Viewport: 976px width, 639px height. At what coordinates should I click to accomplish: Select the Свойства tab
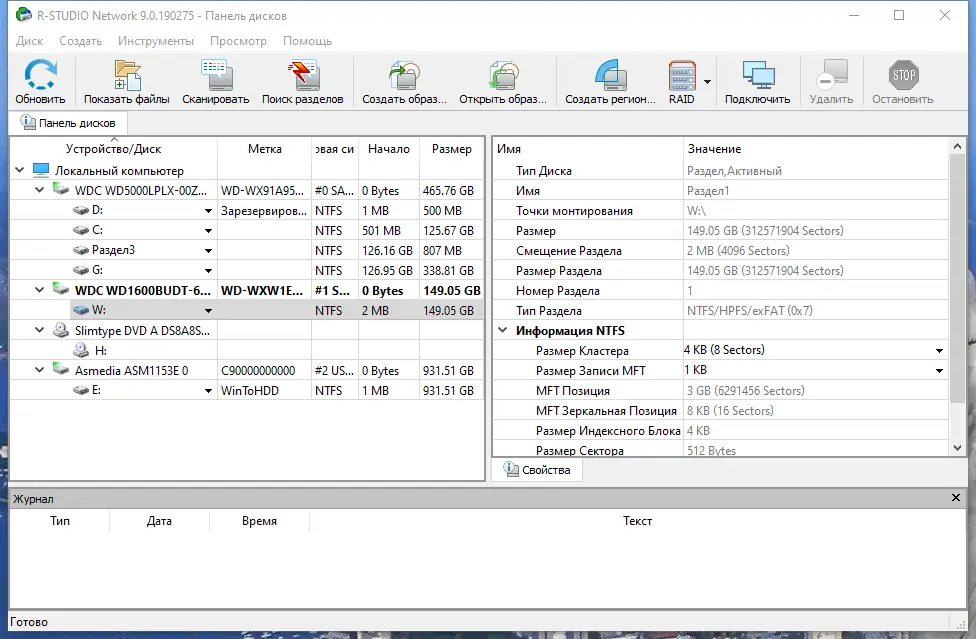[x=537, y=470]
